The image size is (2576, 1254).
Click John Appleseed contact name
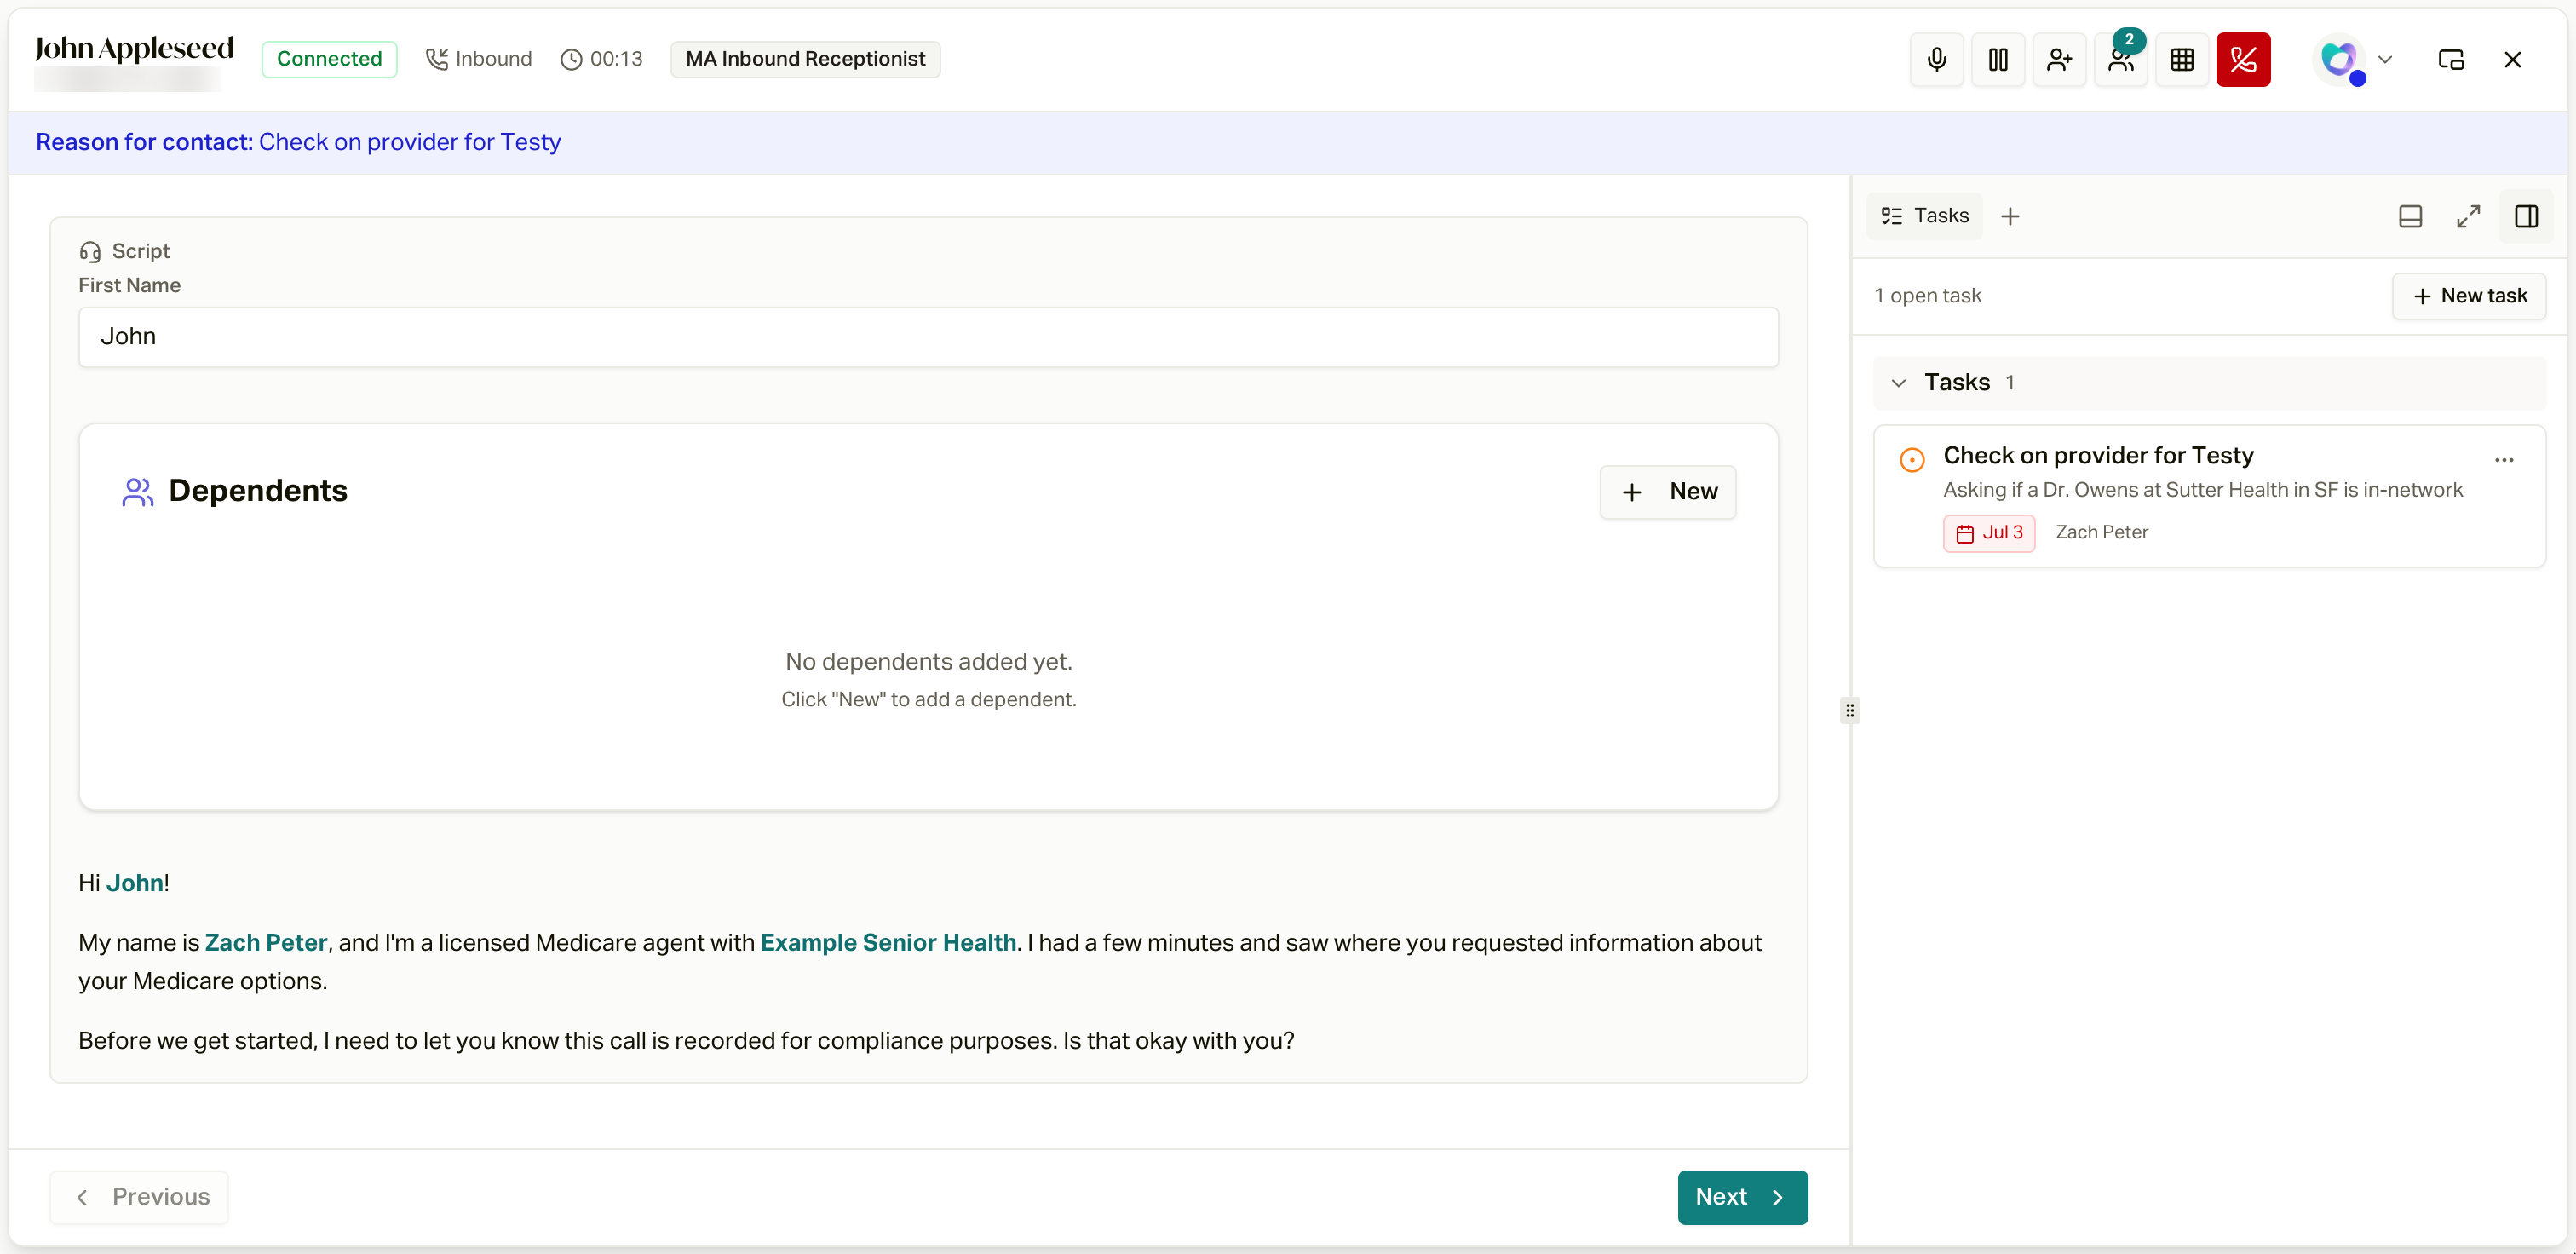tap(134, 48)
